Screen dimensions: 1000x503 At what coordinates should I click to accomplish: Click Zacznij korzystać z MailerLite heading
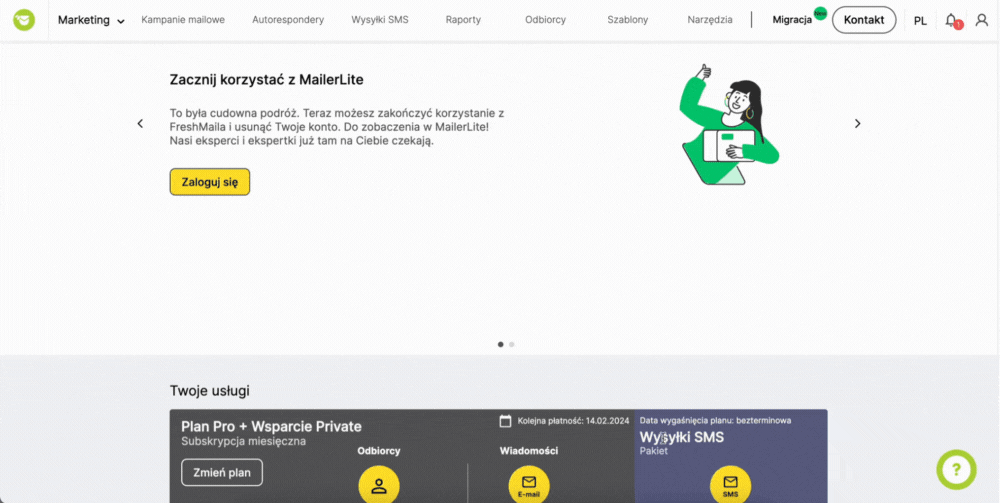coord(267,80)
